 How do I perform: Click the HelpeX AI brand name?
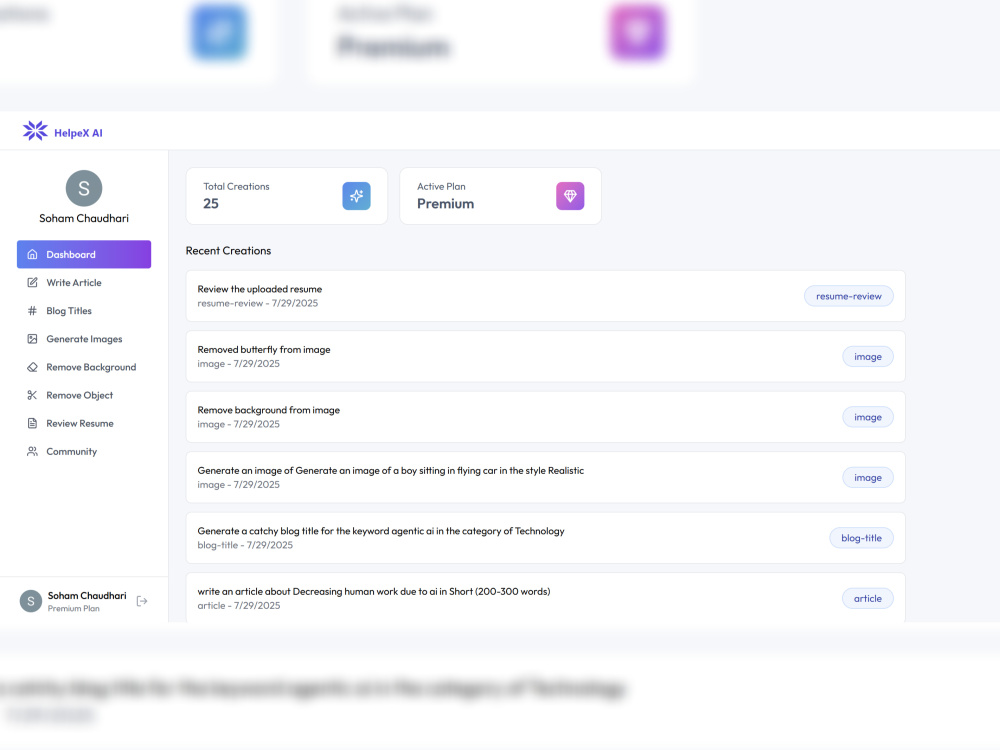(x=78, y=133)
